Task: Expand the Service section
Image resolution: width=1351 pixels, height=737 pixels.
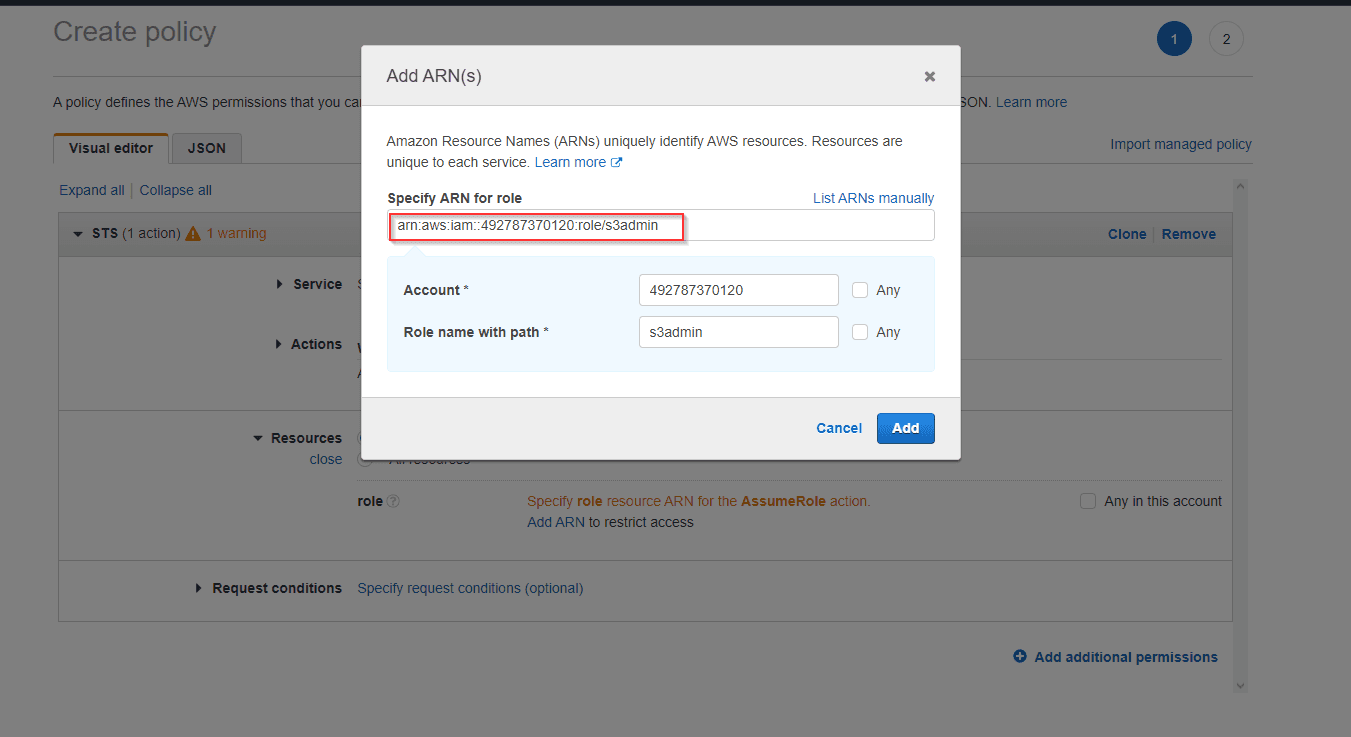Action: 279,284
